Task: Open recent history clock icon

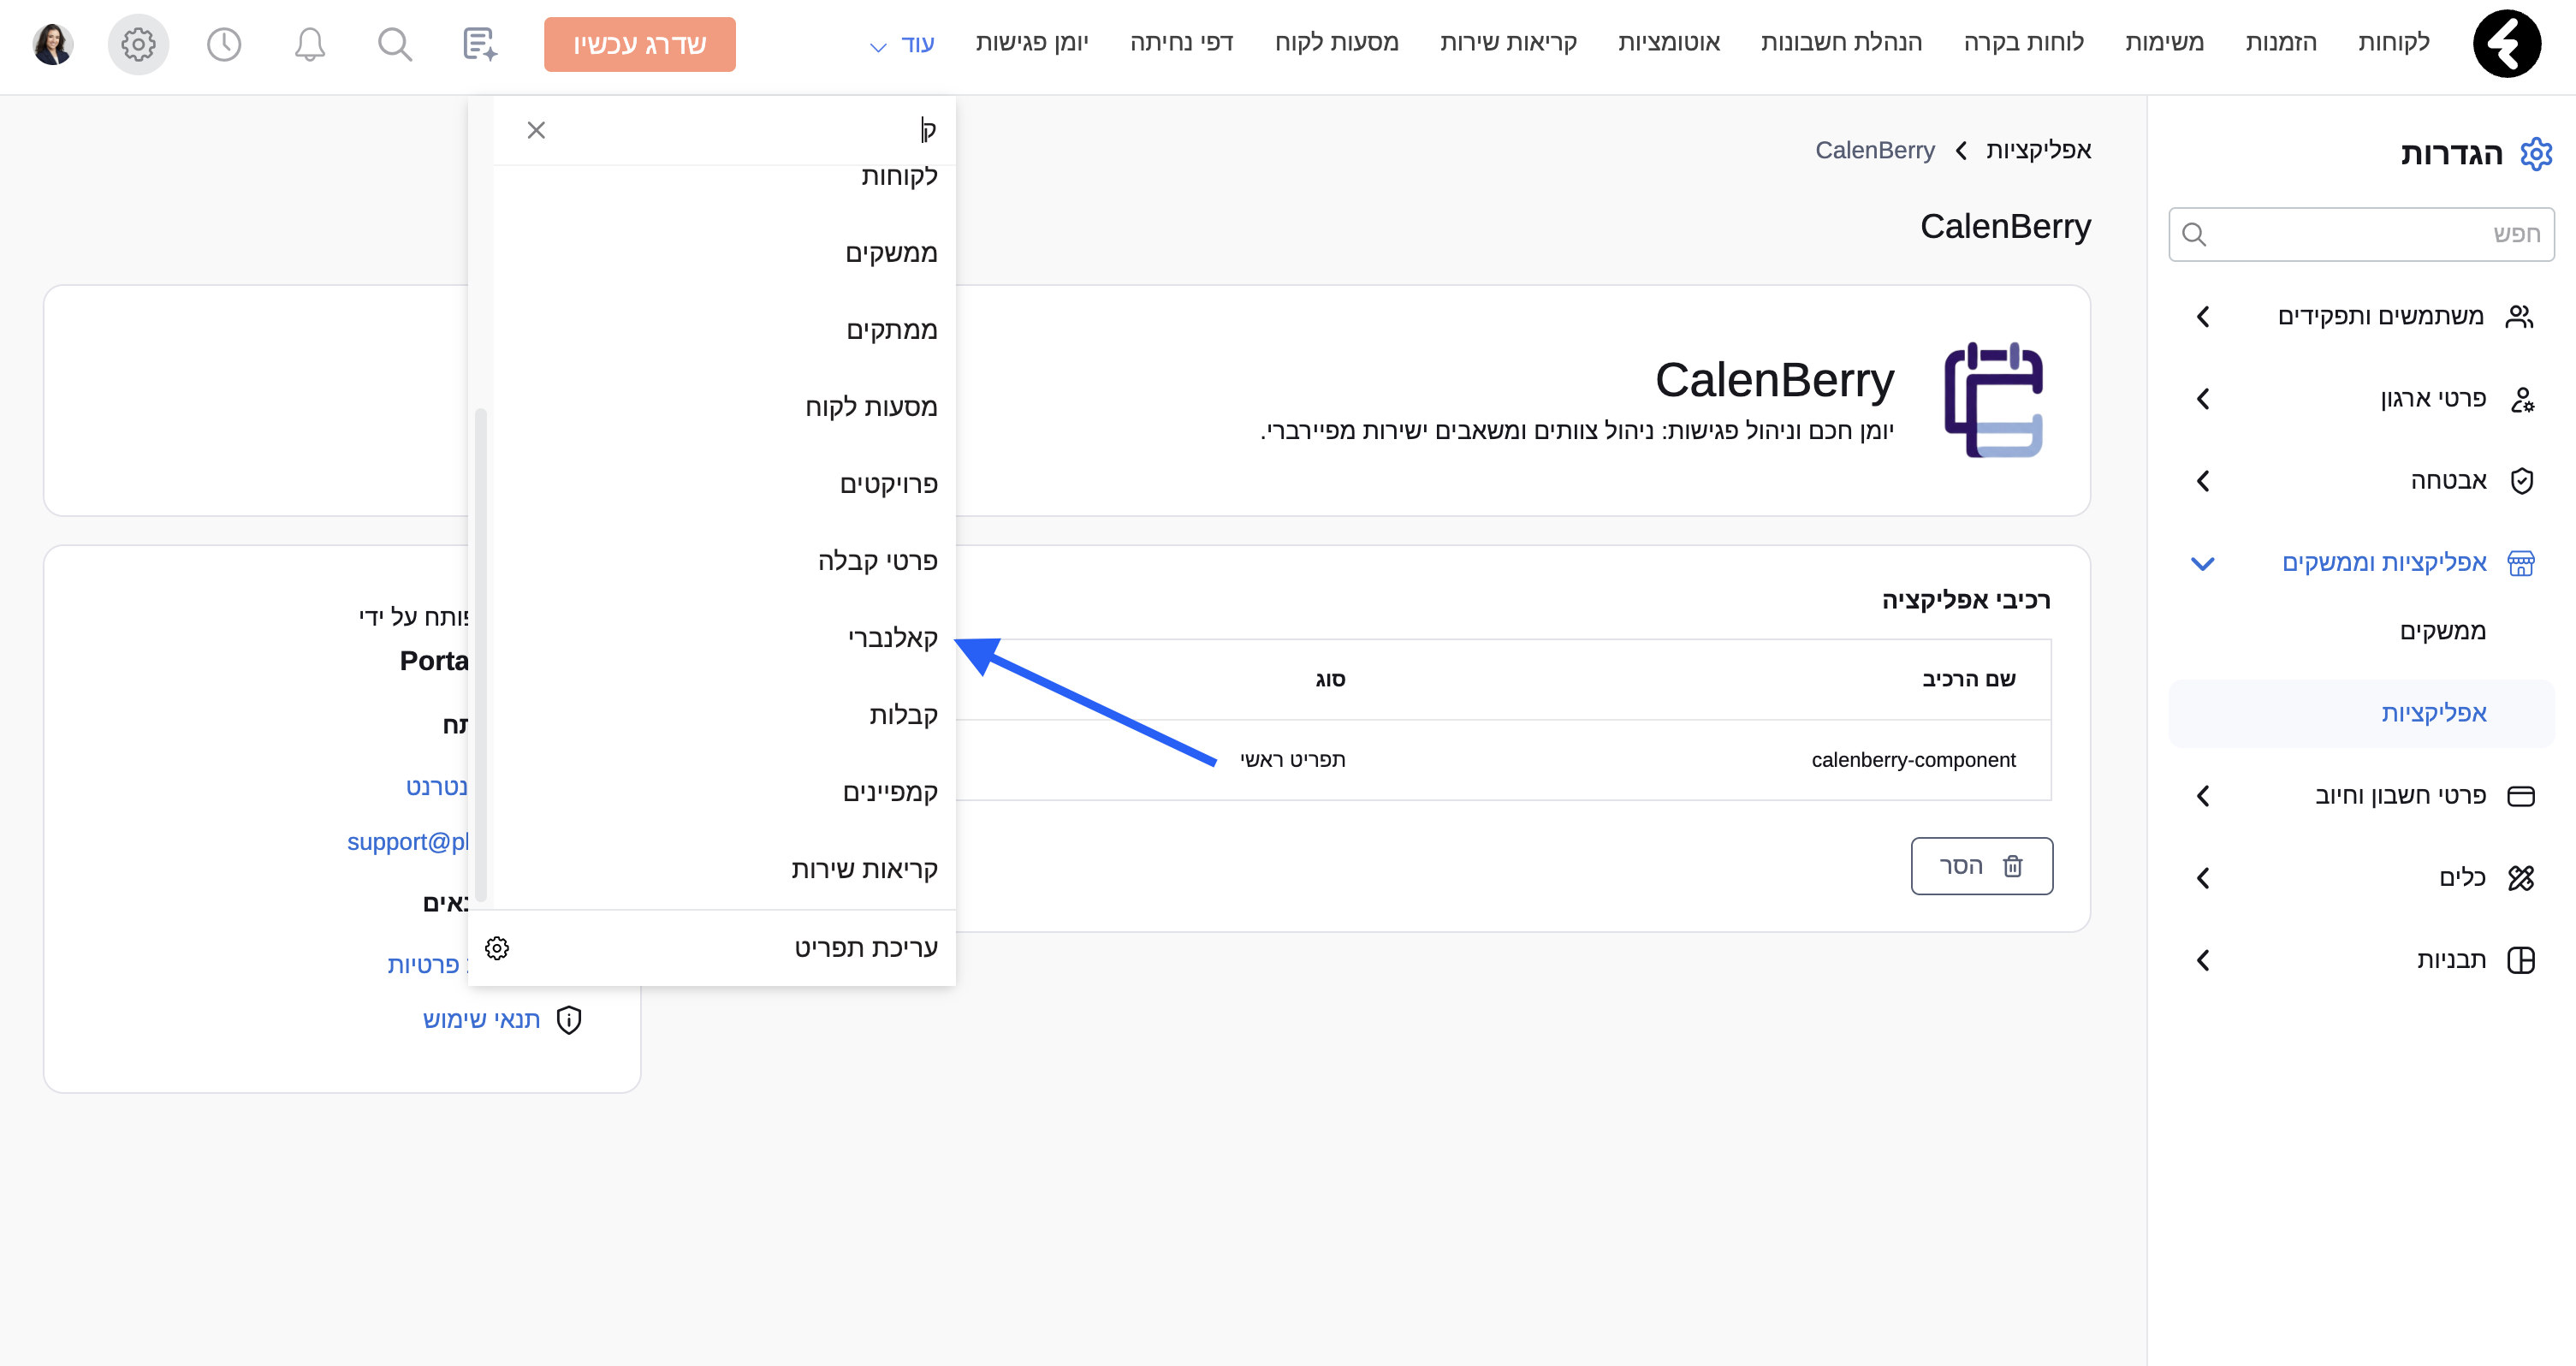Action: tap(224, 44)
